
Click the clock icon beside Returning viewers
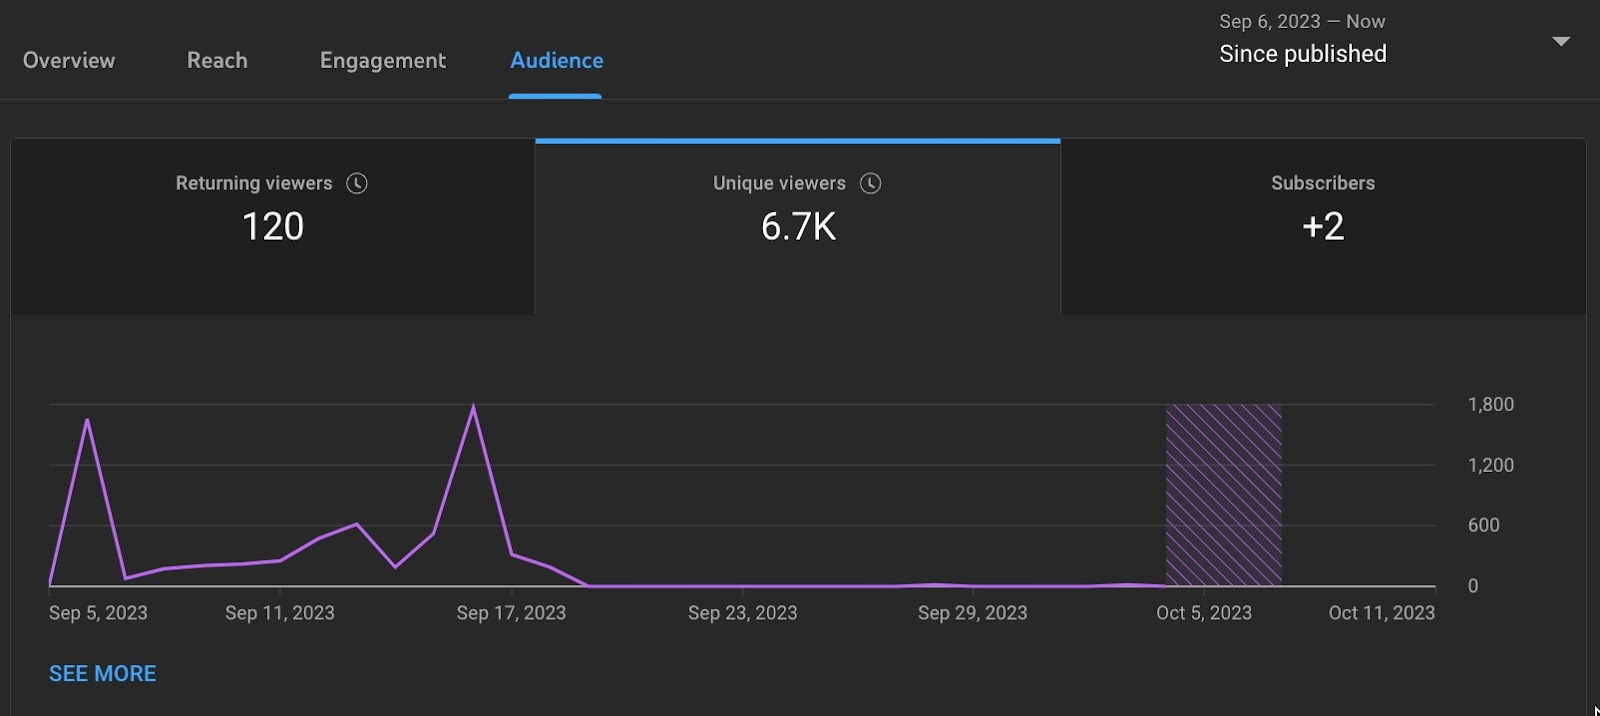pos(357,183)
